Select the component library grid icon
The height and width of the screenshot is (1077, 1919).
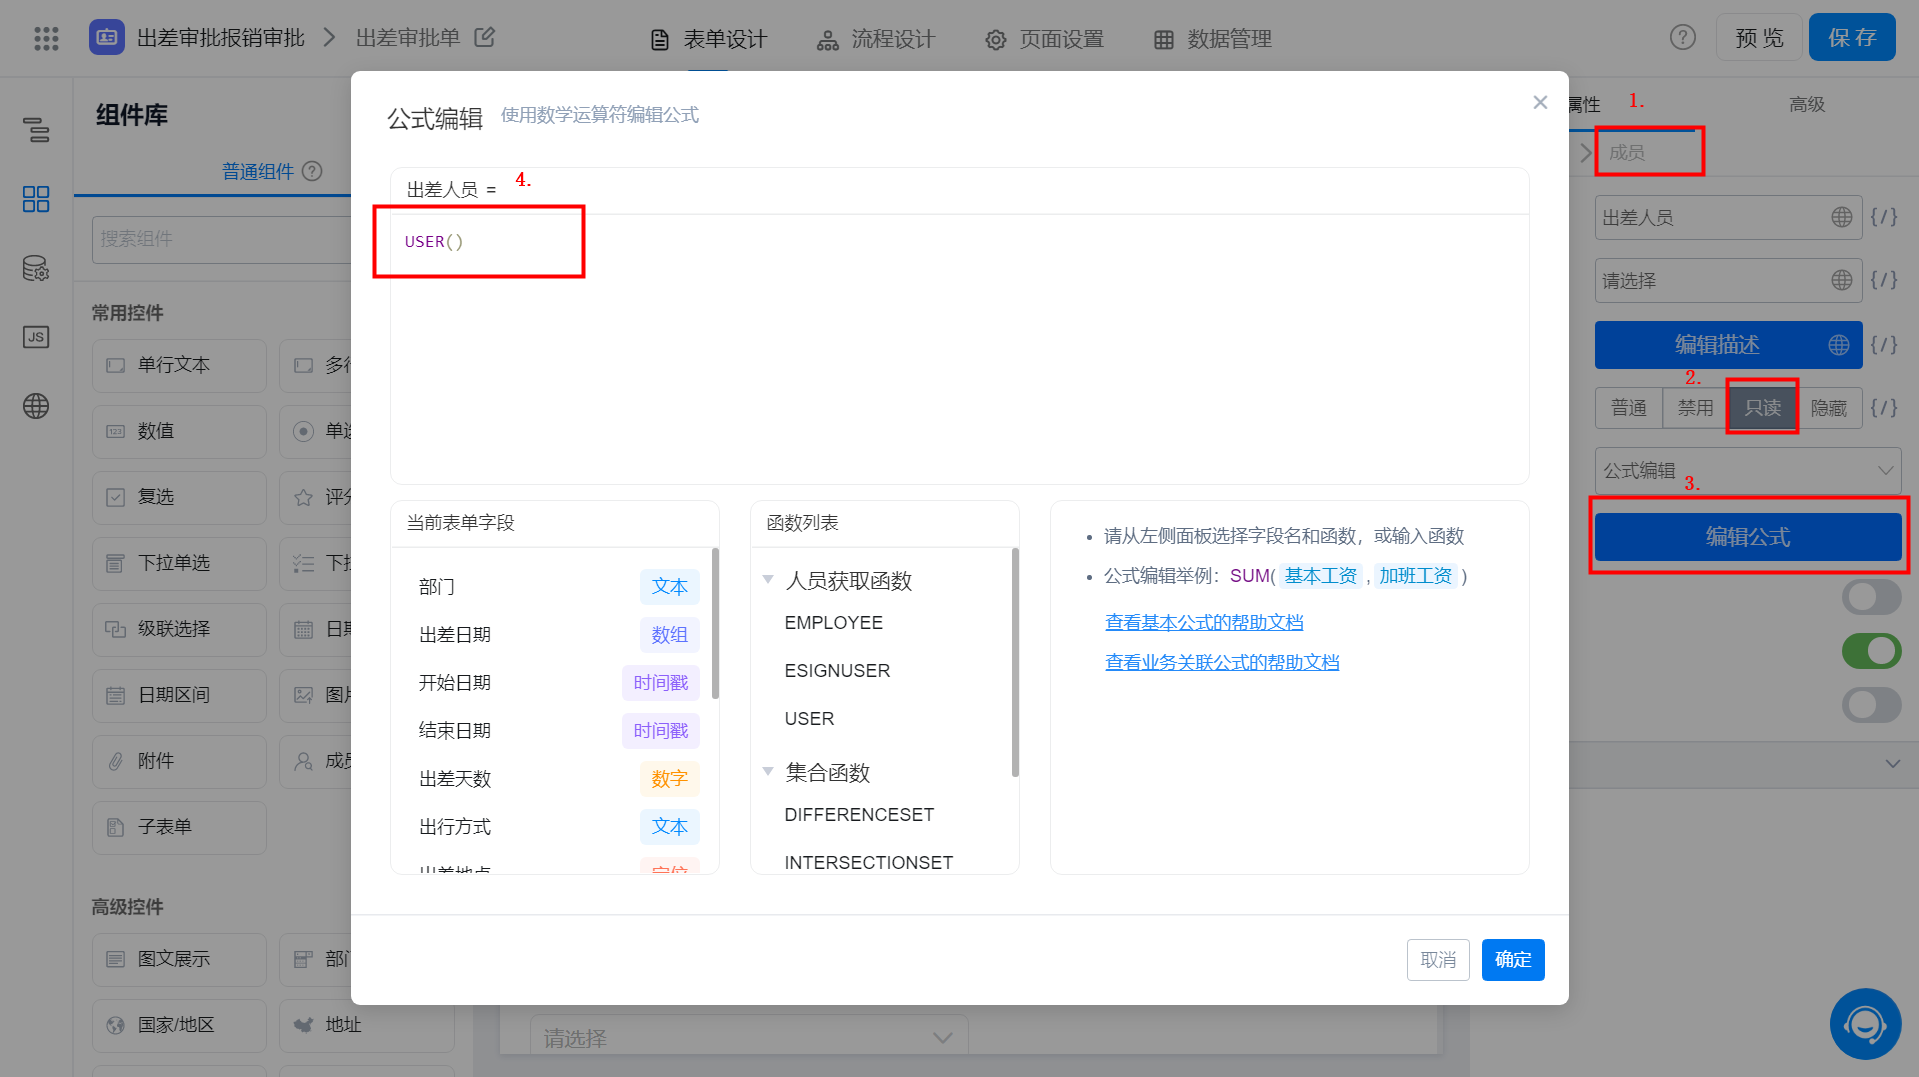click(36, 198)
